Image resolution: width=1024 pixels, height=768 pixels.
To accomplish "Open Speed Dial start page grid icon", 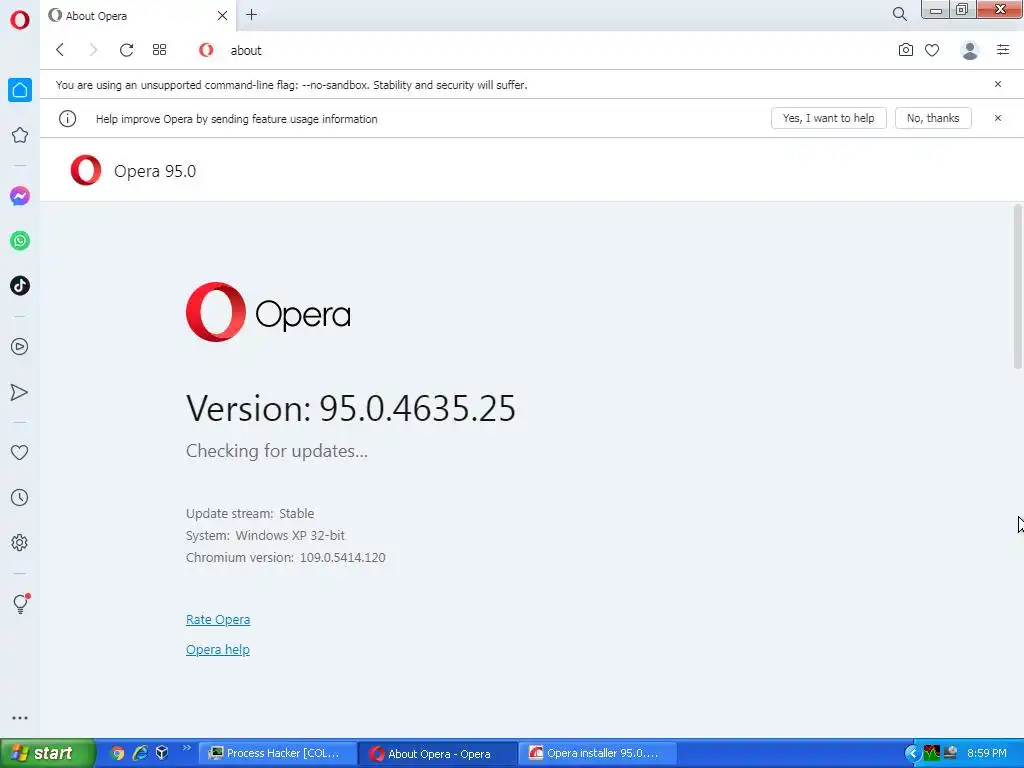I will point(159,50).
